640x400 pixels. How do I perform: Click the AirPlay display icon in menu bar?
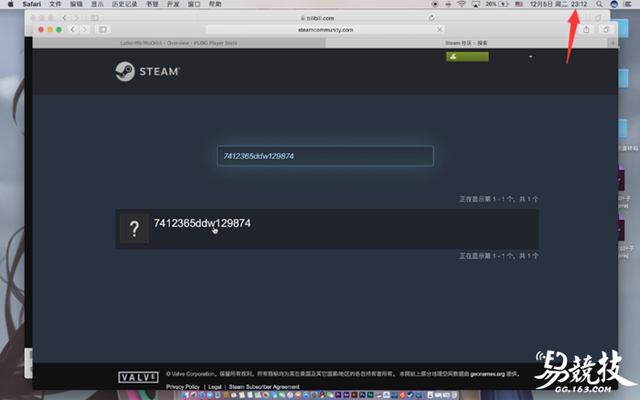coord(476,4)
